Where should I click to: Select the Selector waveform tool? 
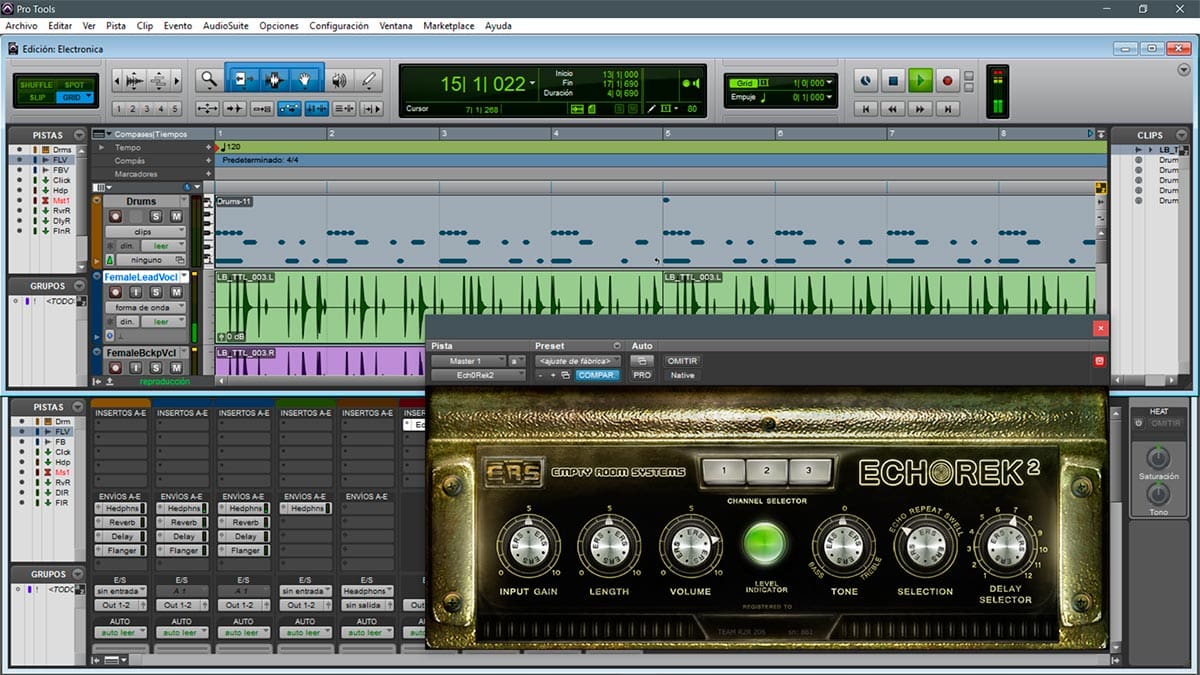click(x=273, y=80)
